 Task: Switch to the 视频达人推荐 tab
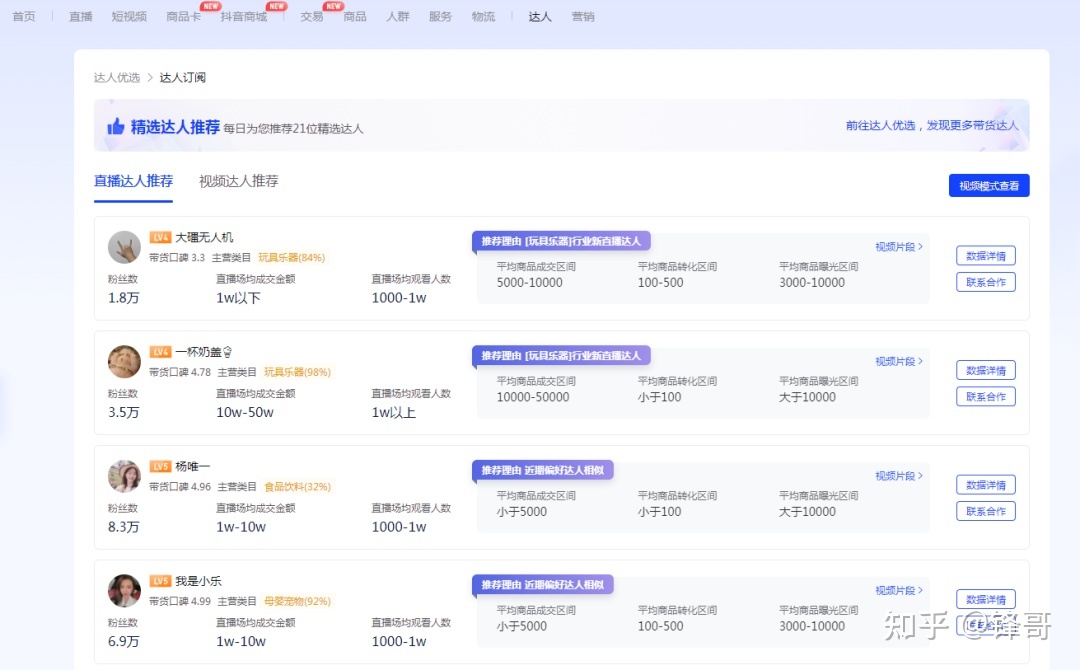(x=238, y=181)
